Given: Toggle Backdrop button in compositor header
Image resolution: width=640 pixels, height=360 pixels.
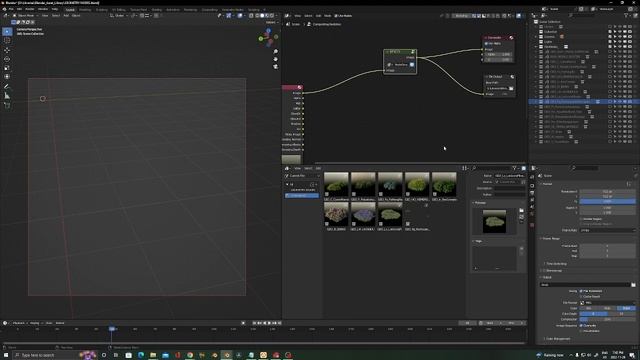Looking at the screenshot, I should (462, 16).
